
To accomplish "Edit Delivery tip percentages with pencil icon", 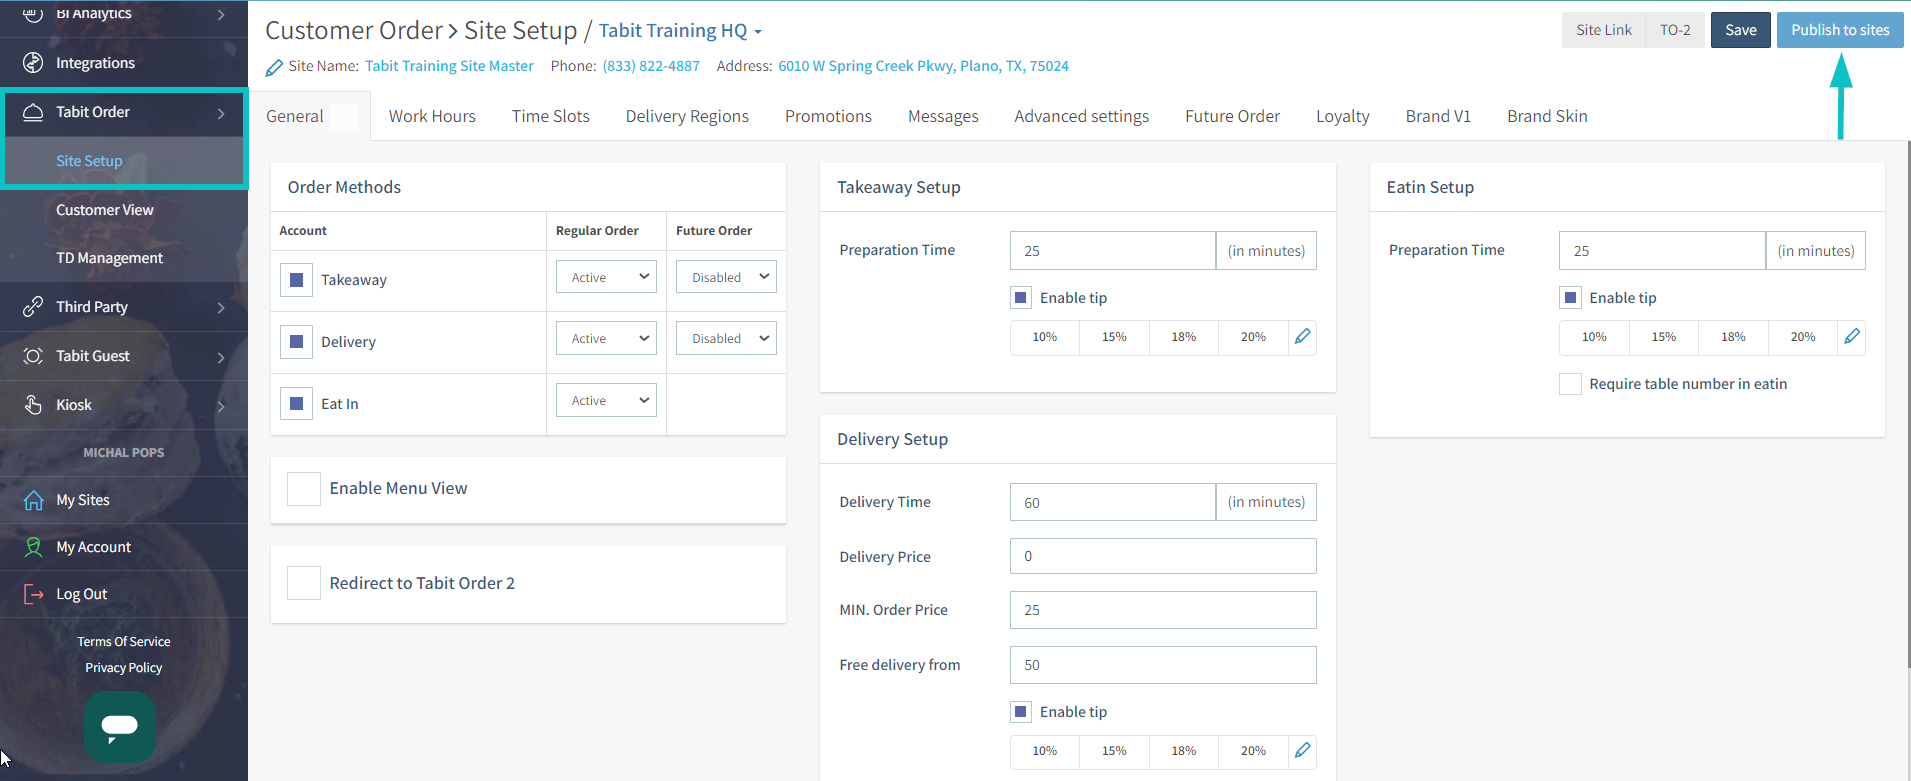I will pos(1302,751).
